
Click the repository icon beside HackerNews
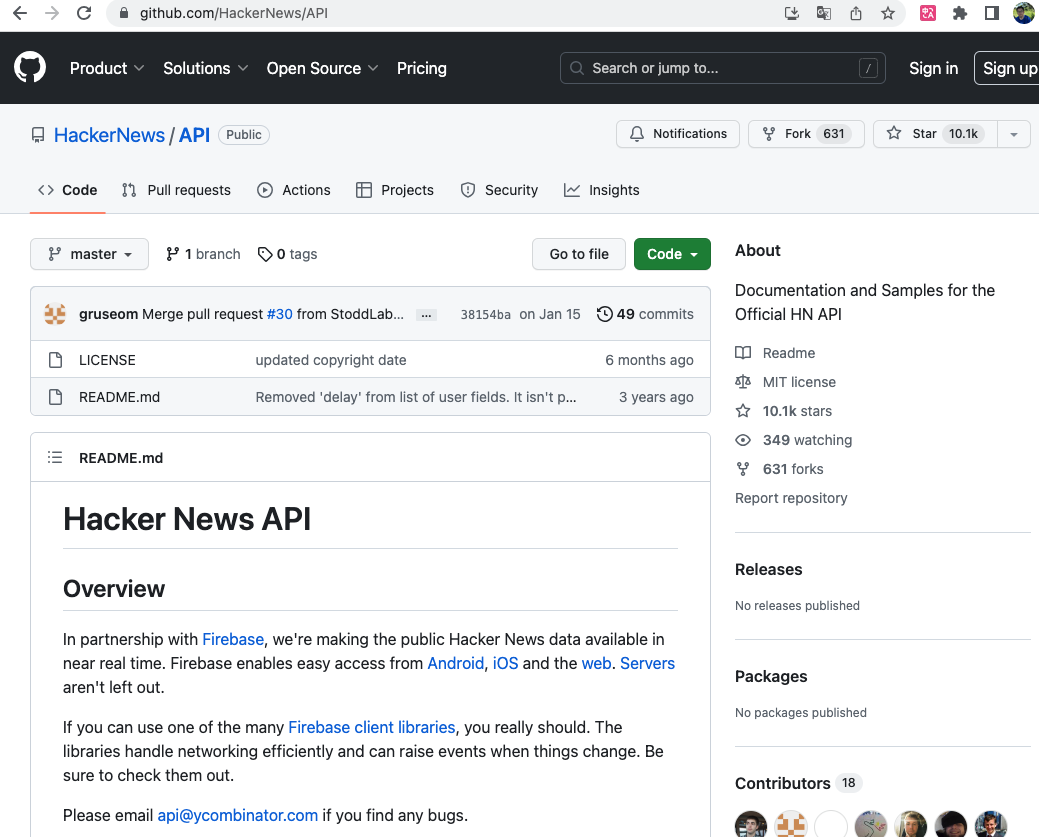pyautogui.click(x=38, y=135)
